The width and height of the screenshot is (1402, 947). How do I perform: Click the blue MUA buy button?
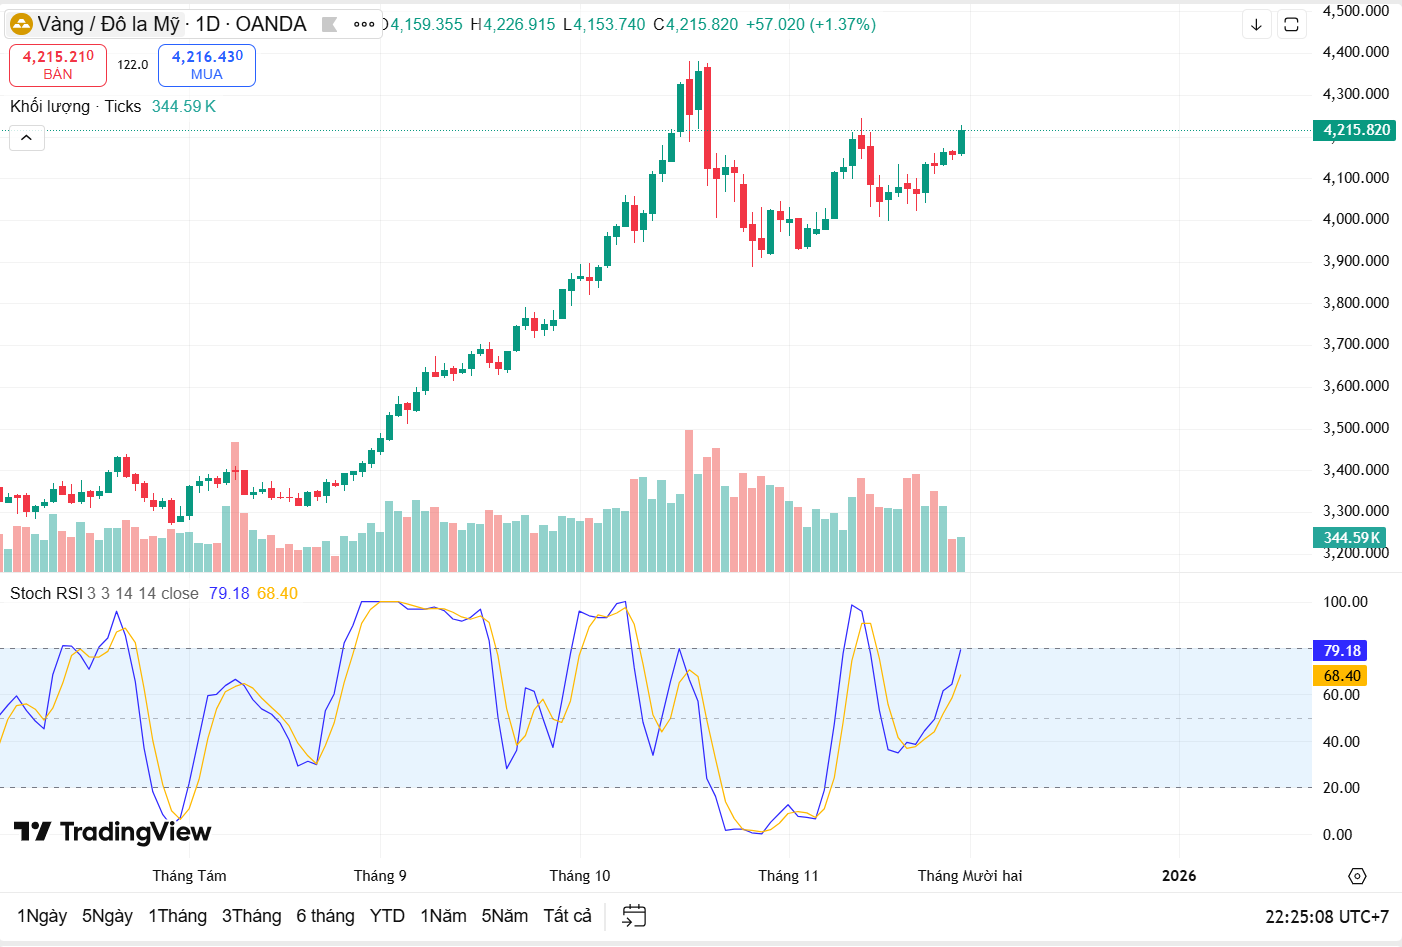click(x=207, y=65)
